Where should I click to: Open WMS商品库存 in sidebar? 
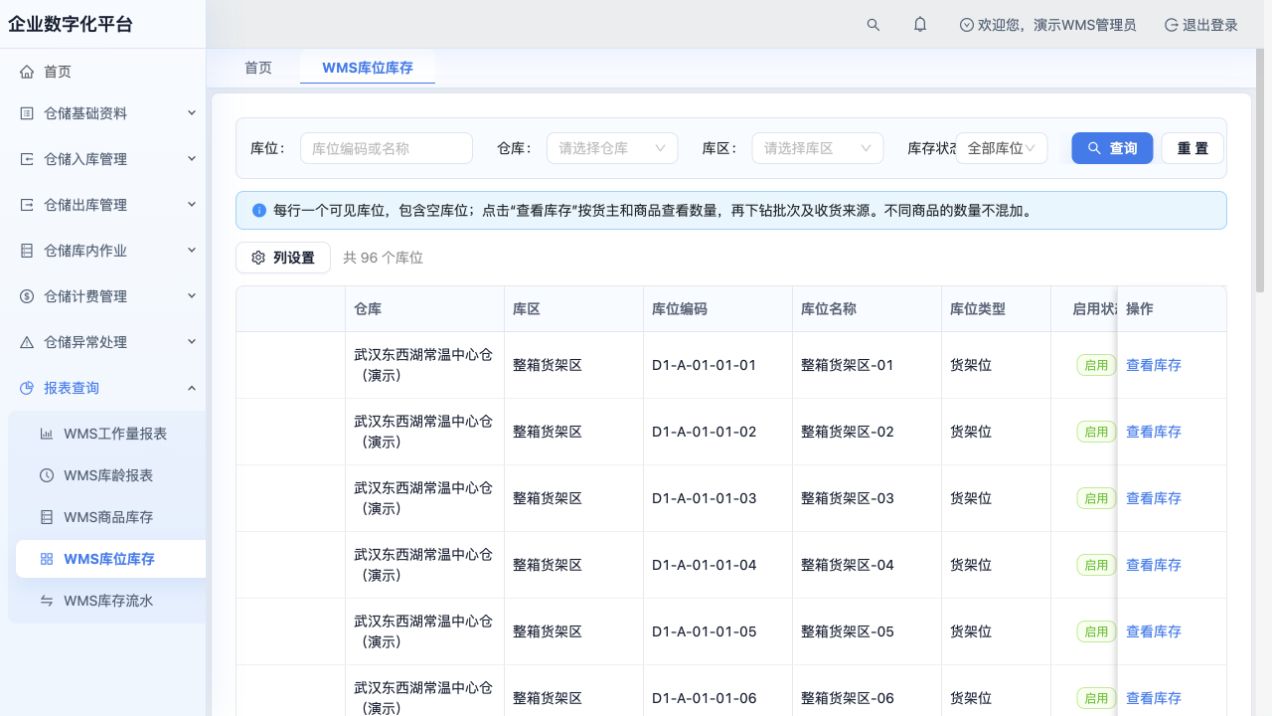coord(107,517)
